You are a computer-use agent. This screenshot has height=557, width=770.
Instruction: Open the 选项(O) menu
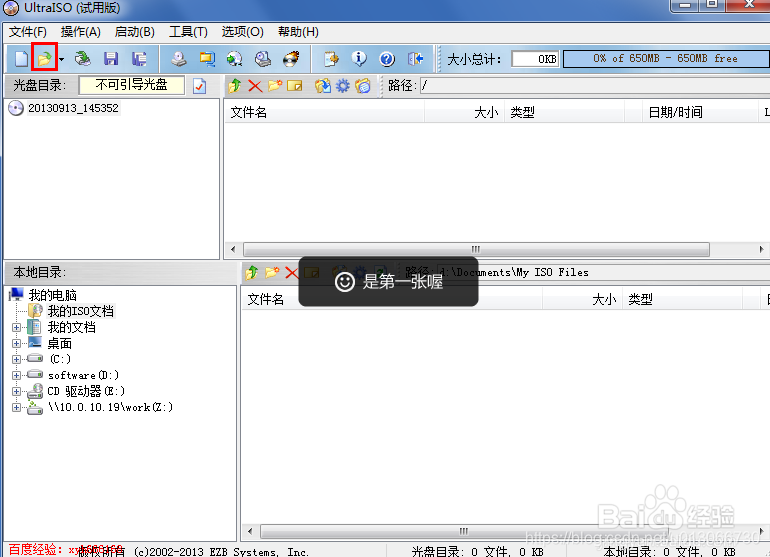point(242,32)
